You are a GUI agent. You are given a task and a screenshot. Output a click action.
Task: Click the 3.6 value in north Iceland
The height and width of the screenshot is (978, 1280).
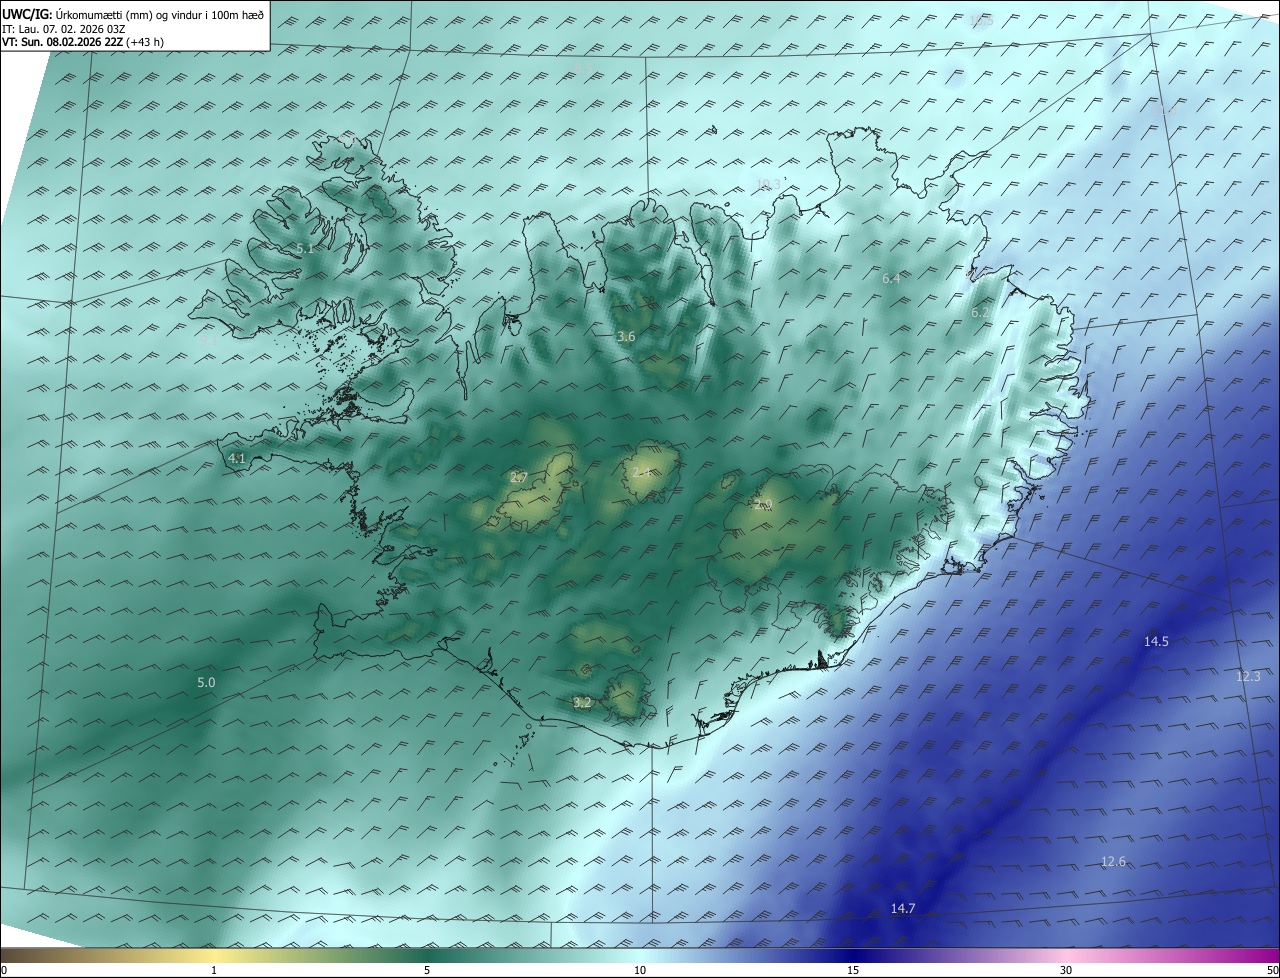[x=626, y=337]
